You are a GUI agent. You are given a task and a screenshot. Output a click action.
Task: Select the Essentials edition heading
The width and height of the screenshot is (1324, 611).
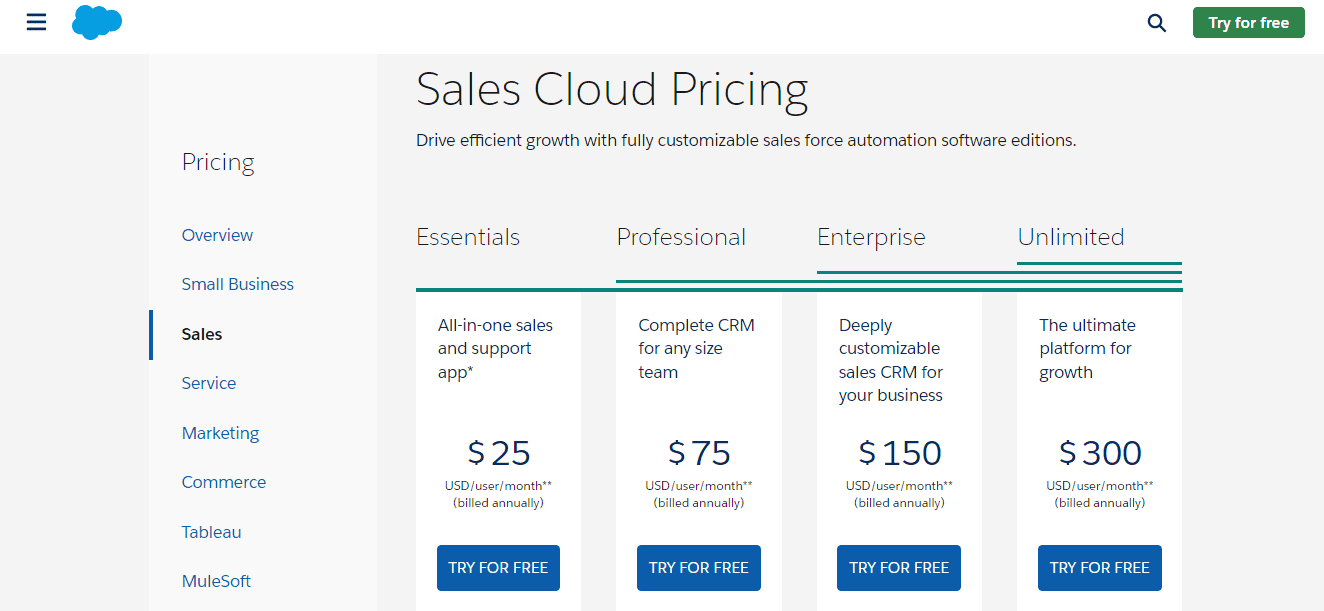(468, 237)
